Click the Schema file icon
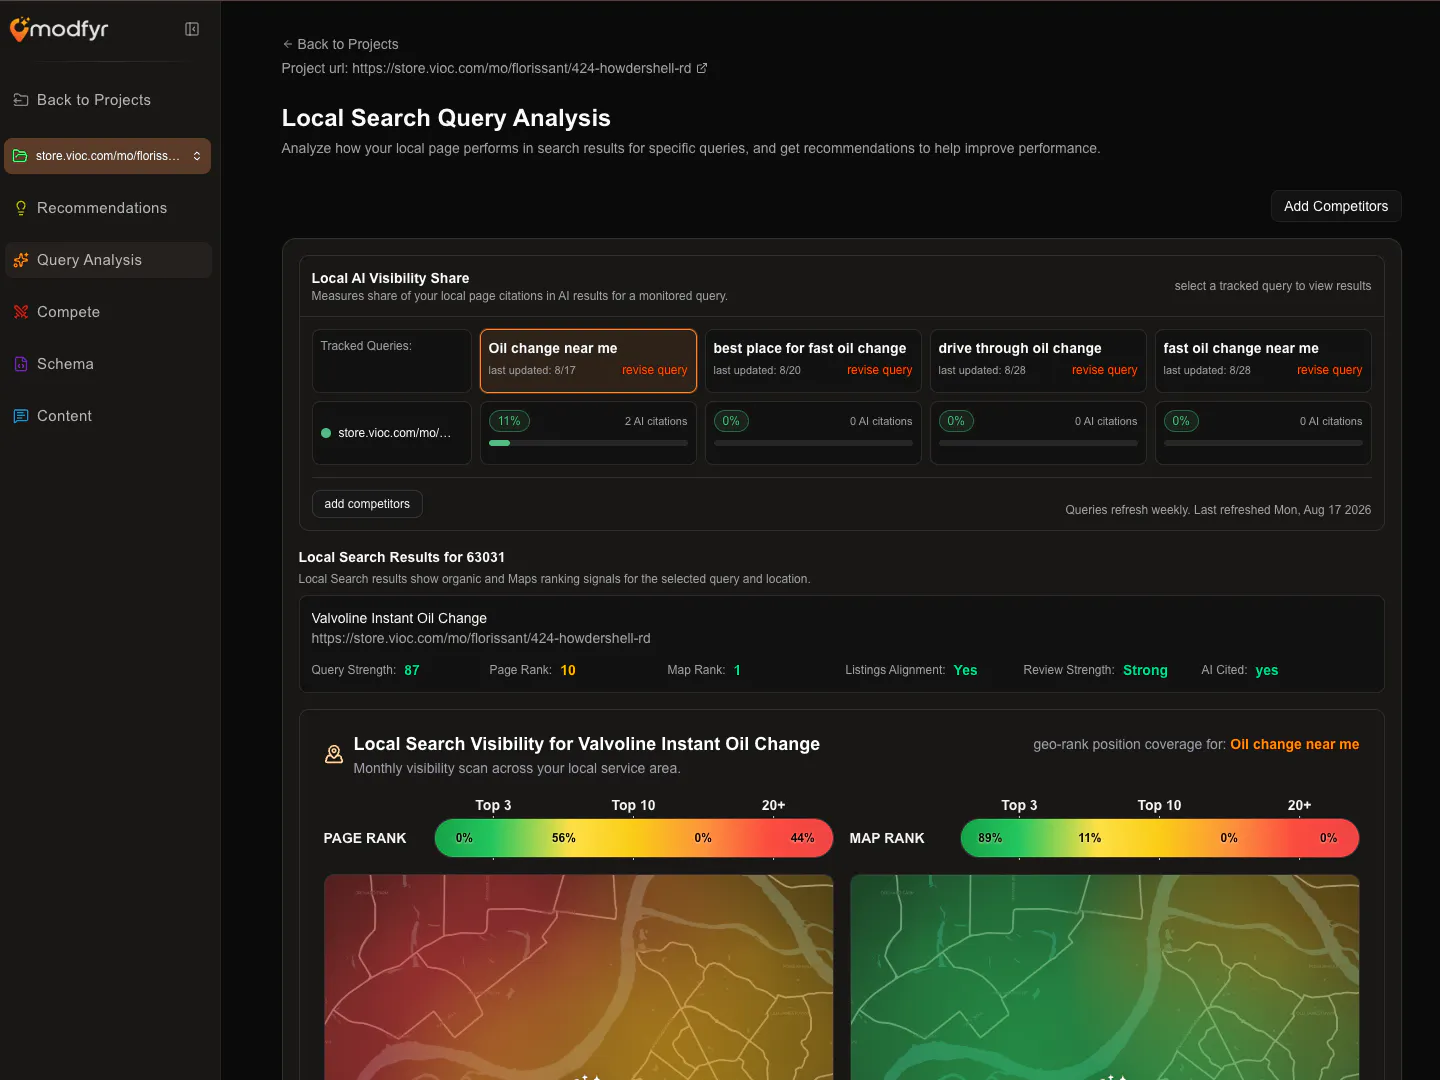Screen dimensions: 1440x1080 click(x=21, y=364)
